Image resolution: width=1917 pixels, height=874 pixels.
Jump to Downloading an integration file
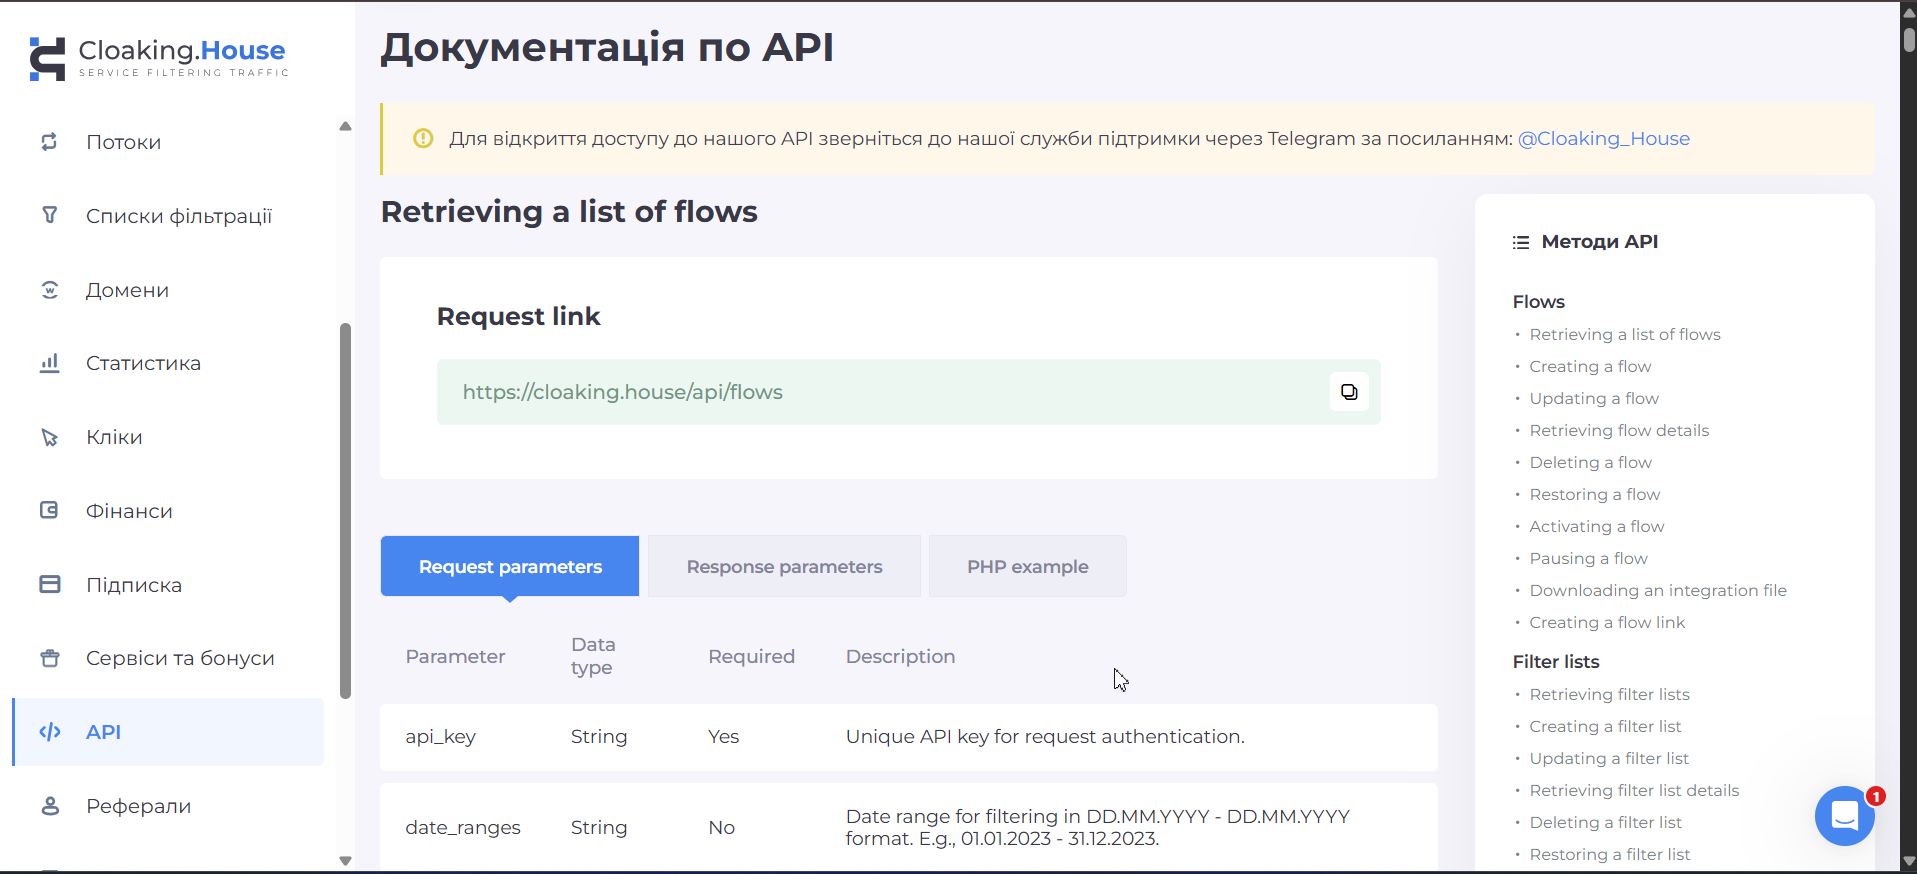click(x=1657, y=591)
